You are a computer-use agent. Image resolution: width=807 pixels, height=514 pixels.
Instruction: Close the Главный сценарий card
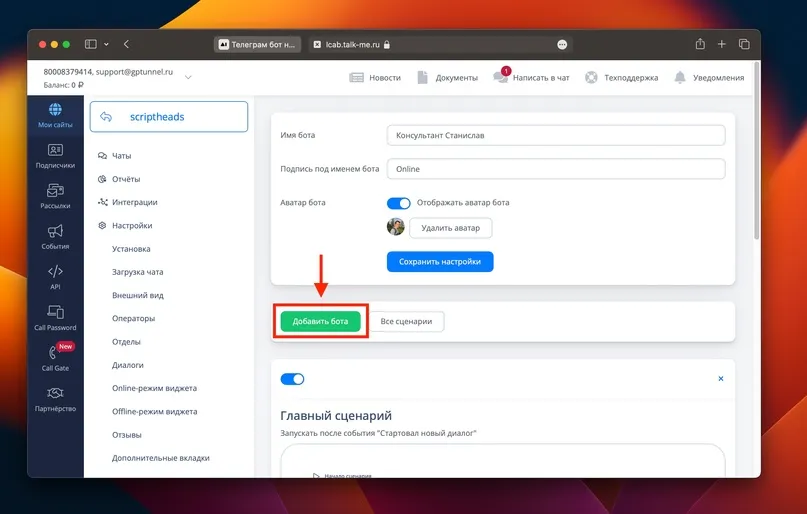721,379
